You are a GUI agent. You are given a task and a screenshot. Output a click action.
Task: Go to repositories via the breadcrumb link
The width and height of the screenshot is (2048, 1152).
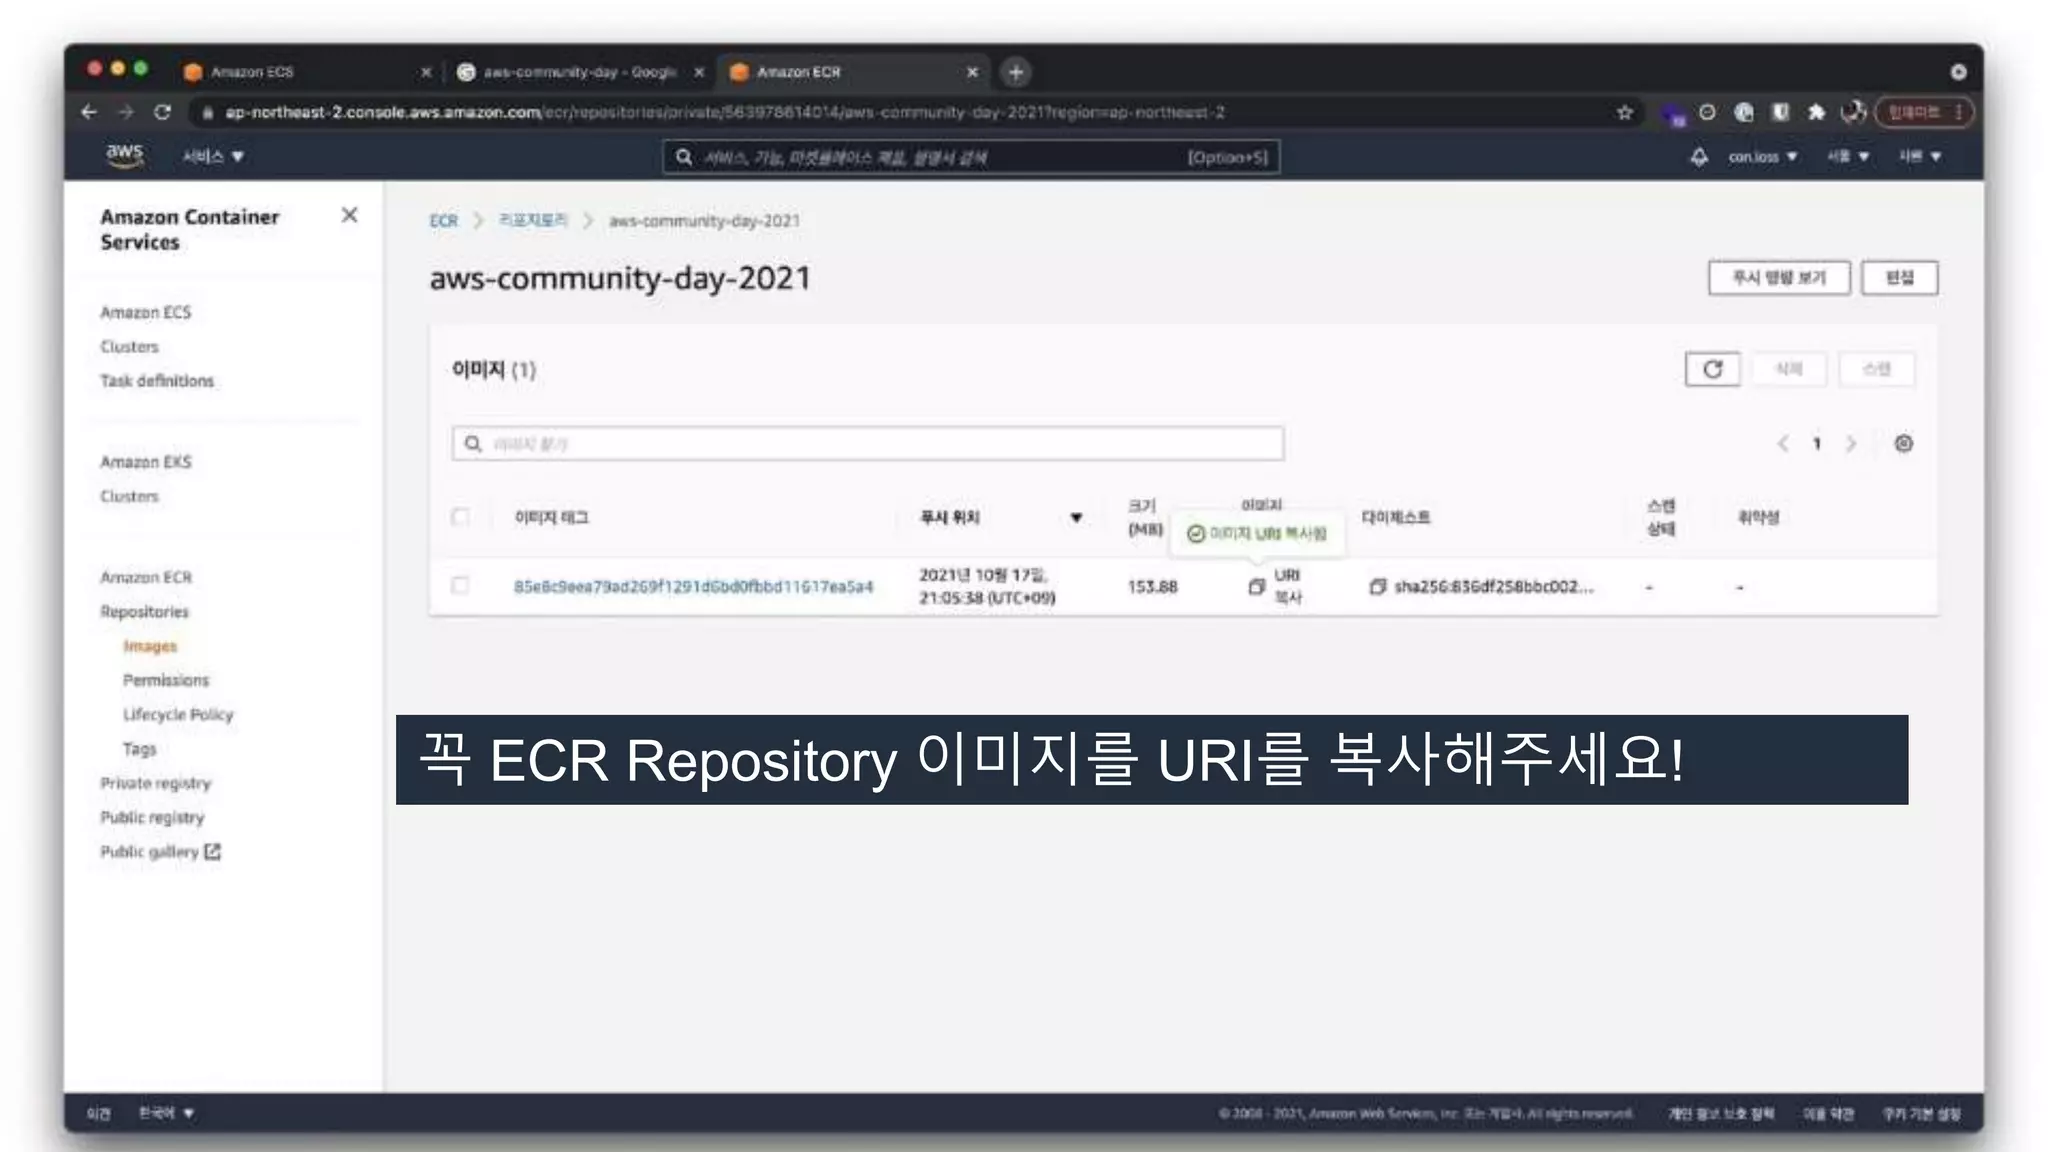[532, 220]
